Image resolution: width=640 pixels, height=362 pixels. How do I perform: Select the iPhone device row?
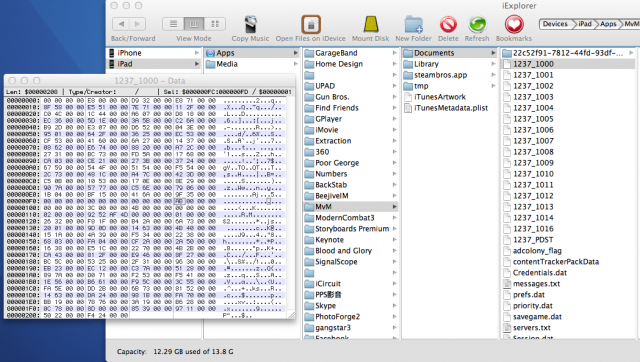click(154, 53)
